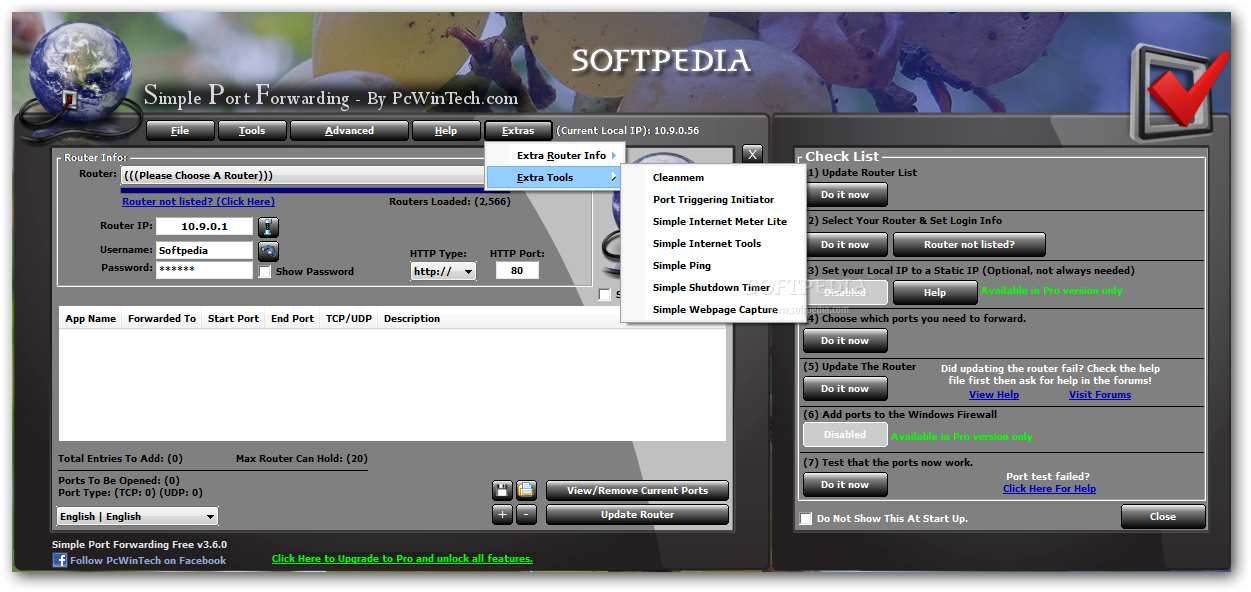The image size is (1251, 592).
Task: Open the Visit Forums link
Action: click(1100, 395)
